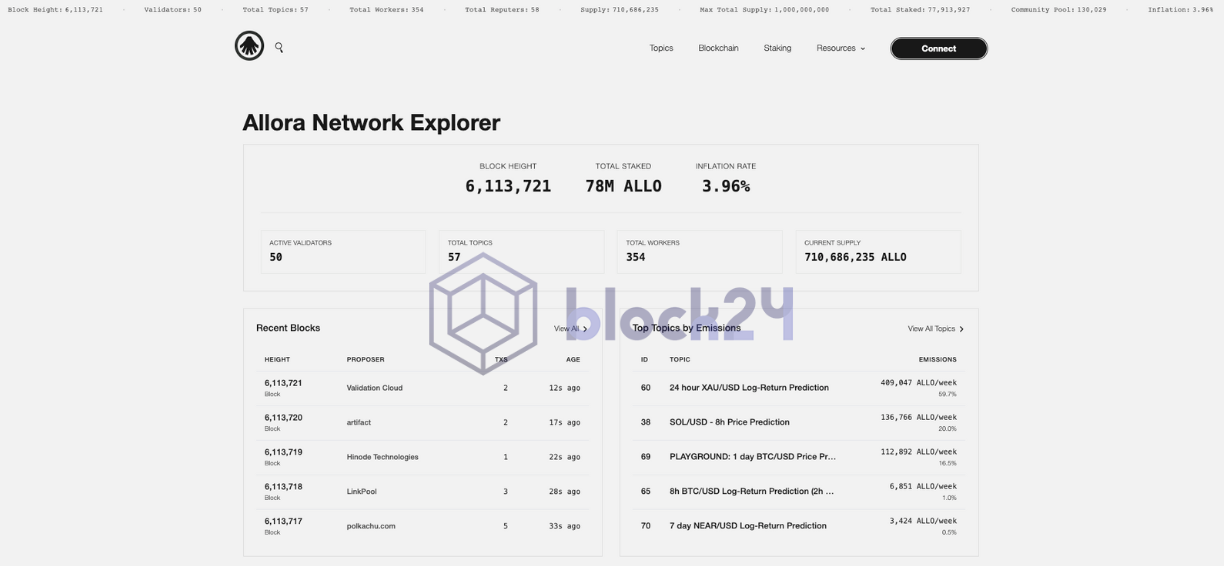Click topic ID 38

tap(645, 422)
